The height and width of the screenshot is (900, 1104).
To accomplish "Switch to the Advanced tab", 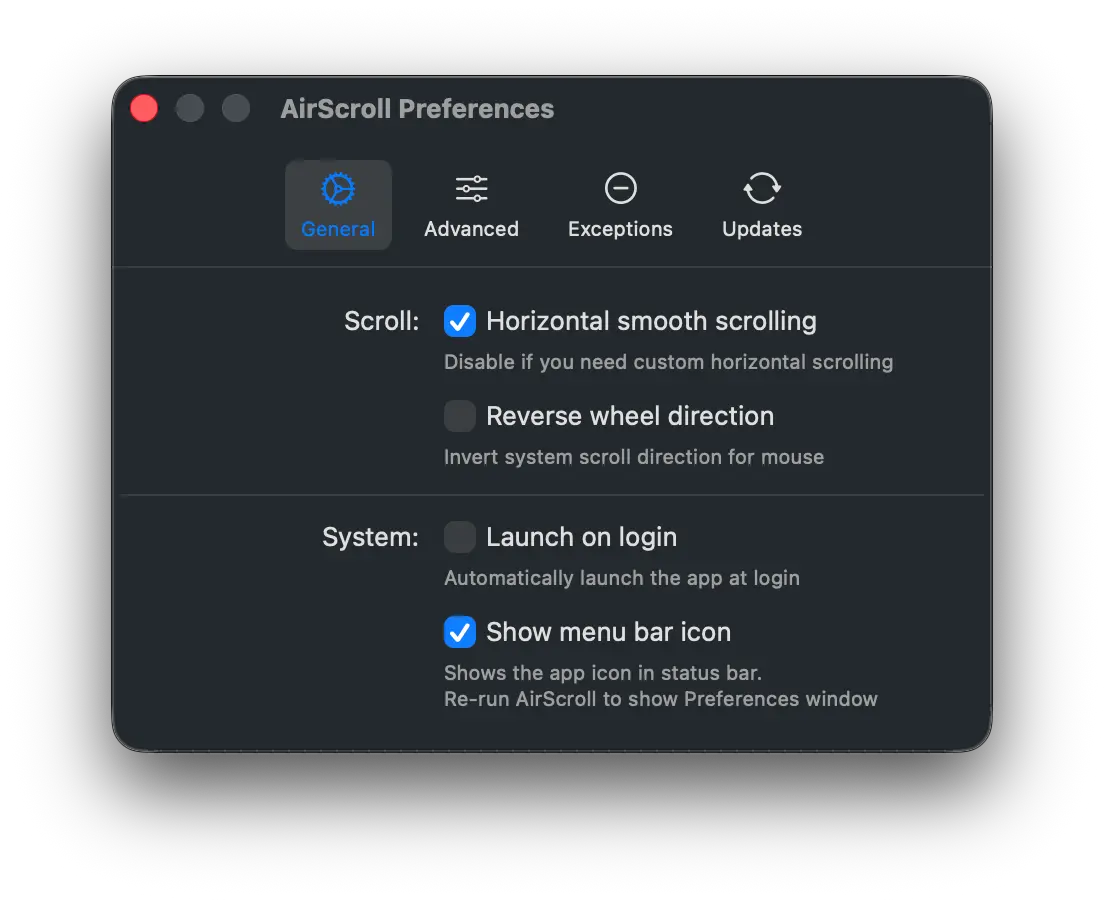I will 471,205.
